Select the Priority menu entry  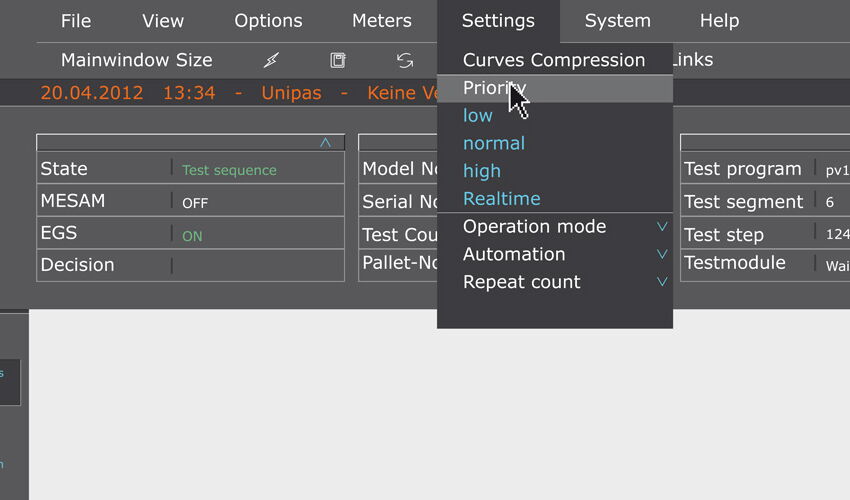[x=555, y=88]
